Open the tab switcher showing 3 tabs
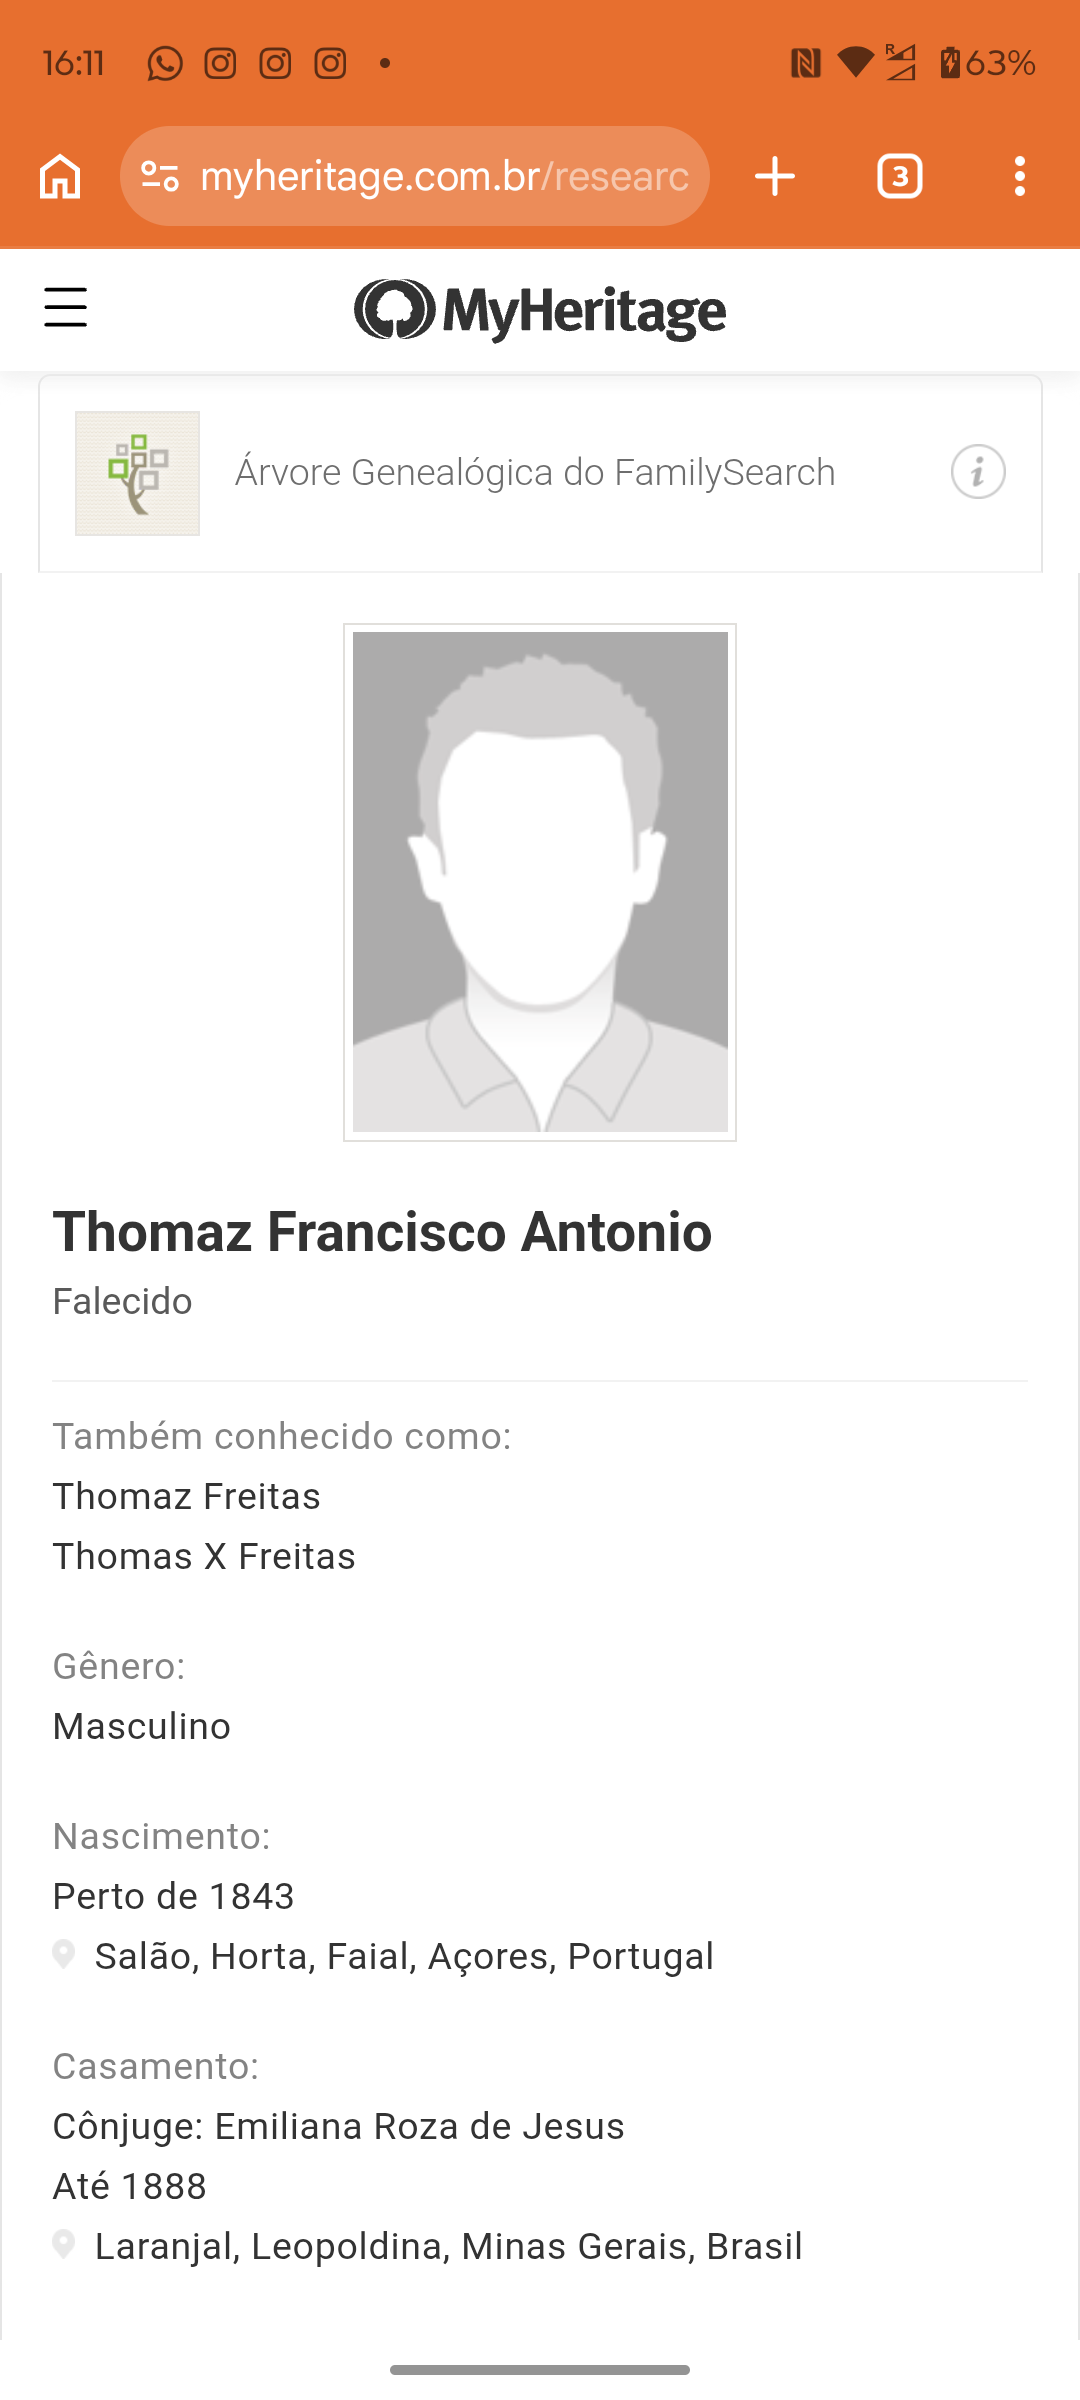Image resolution: width=1080 pixels, height=2400 pixels. click(x=899, y=177)
